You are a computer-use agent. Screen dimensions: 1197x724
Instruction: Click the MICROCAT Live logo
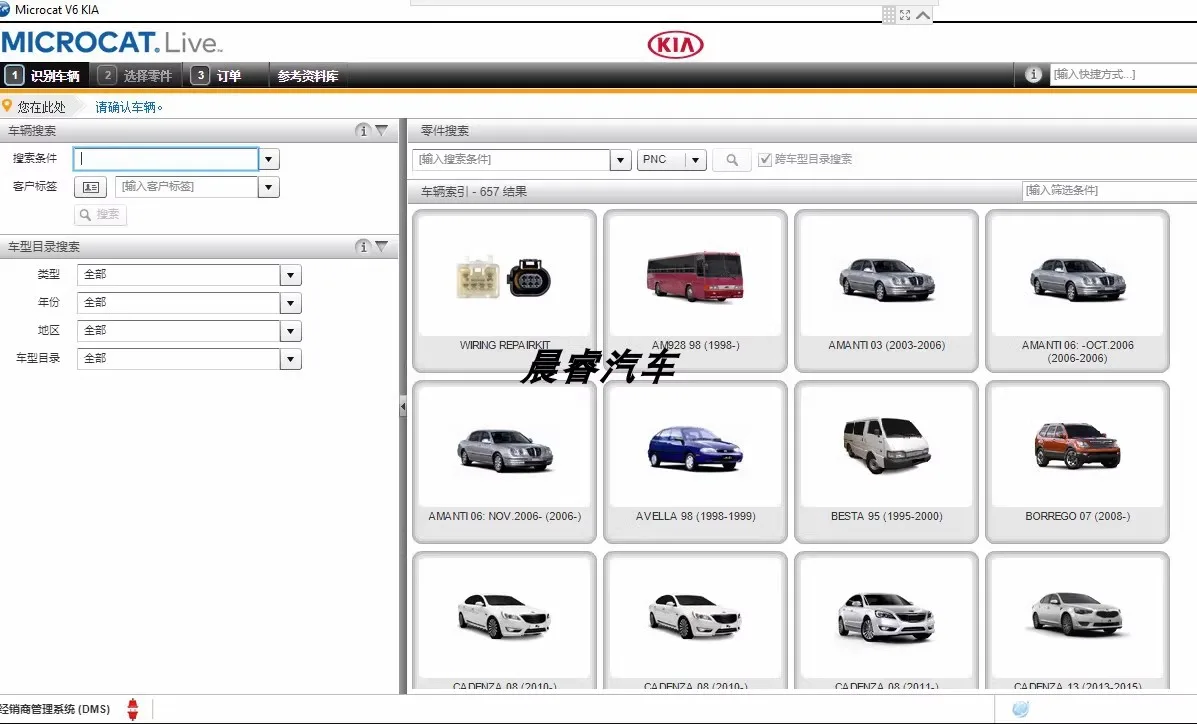(111, 42)
